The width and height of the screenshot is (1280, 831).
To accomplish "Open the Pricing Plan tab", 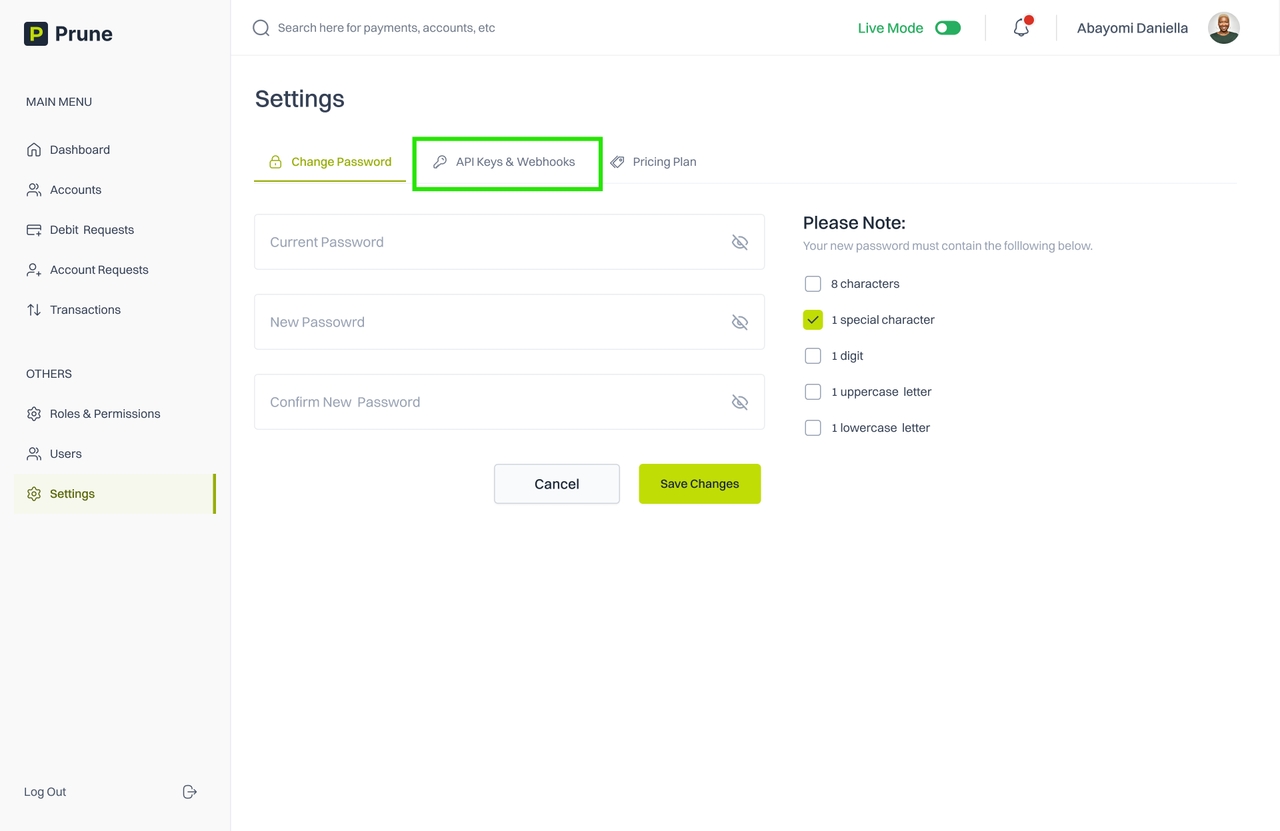I will tap(654, 162).
